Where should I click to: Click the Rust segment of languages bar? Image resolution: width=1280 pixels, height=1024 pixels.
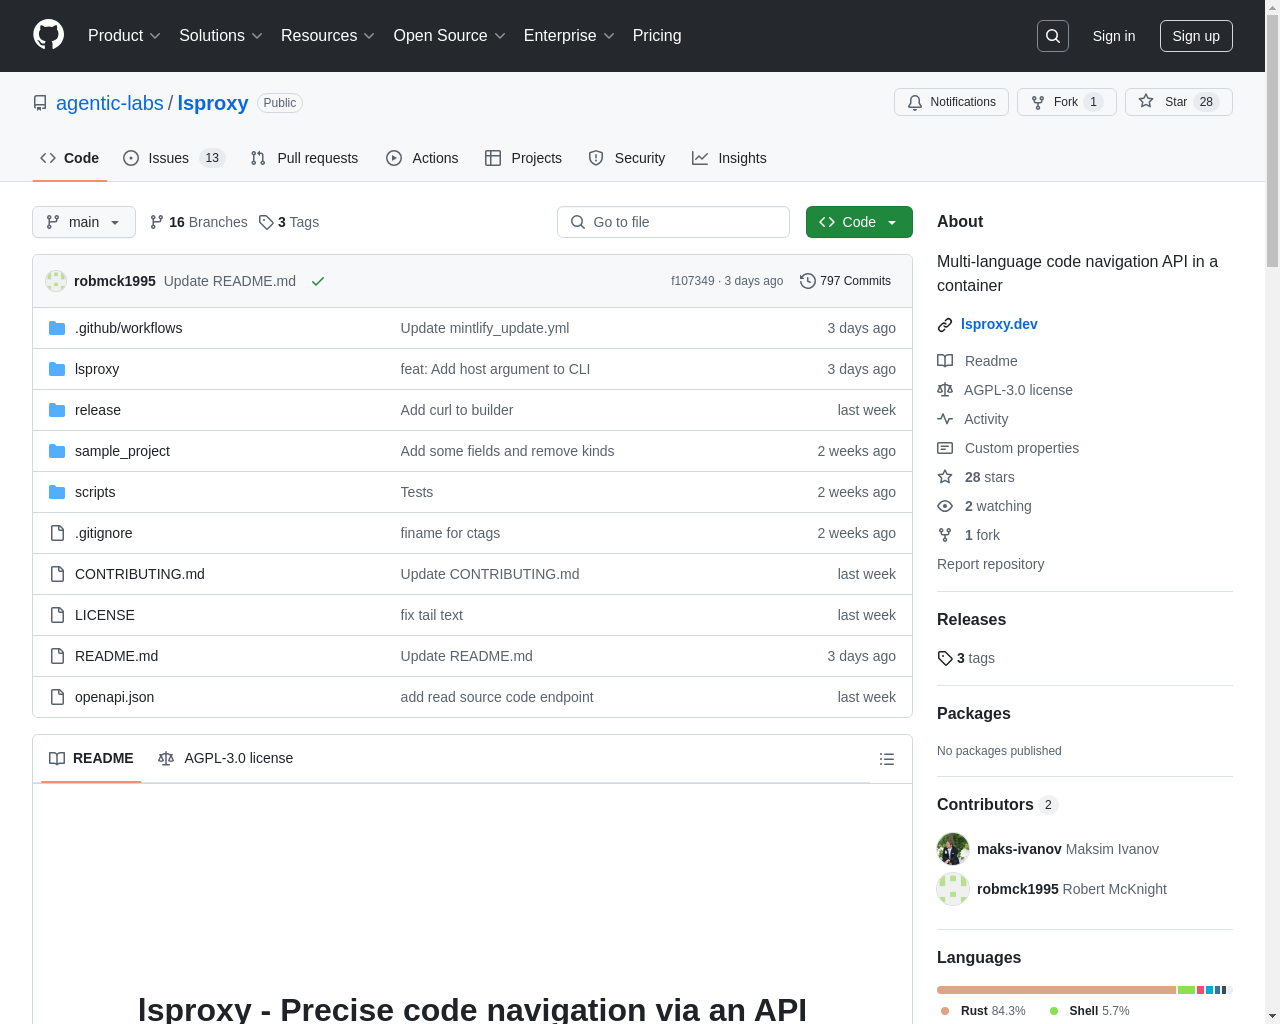pos(1056,990)
